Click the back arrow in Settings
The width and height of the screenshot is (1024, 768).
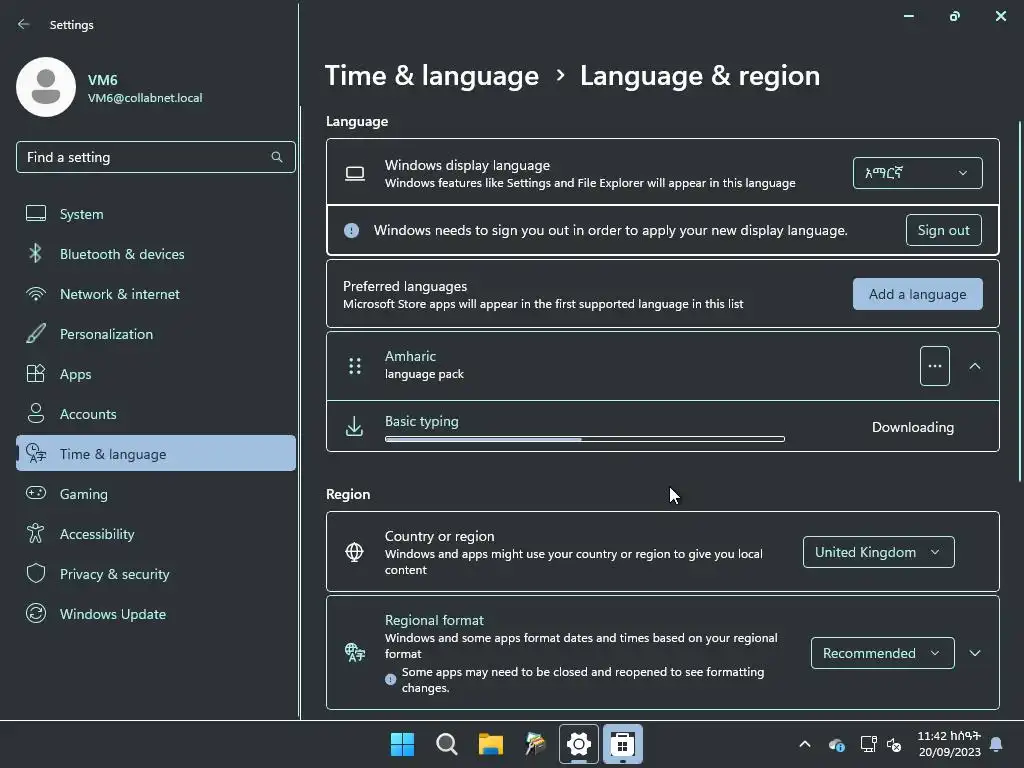pos(24,24)
